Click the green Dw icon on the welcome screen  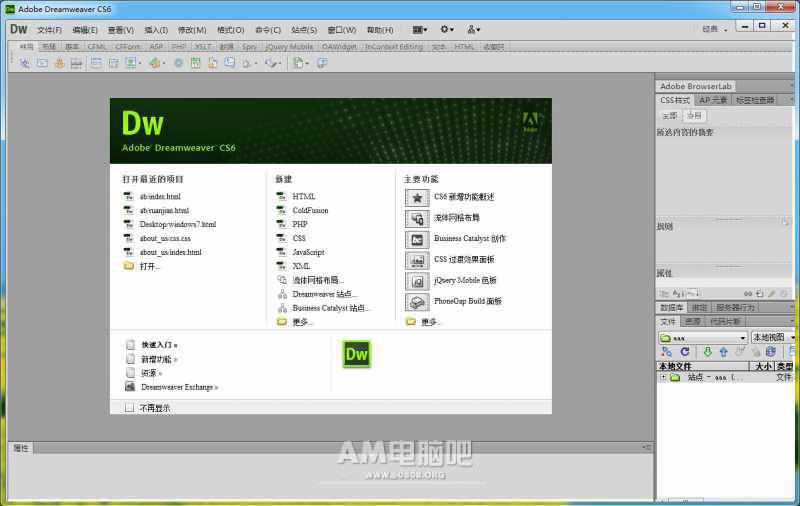(x=356, y=354)
